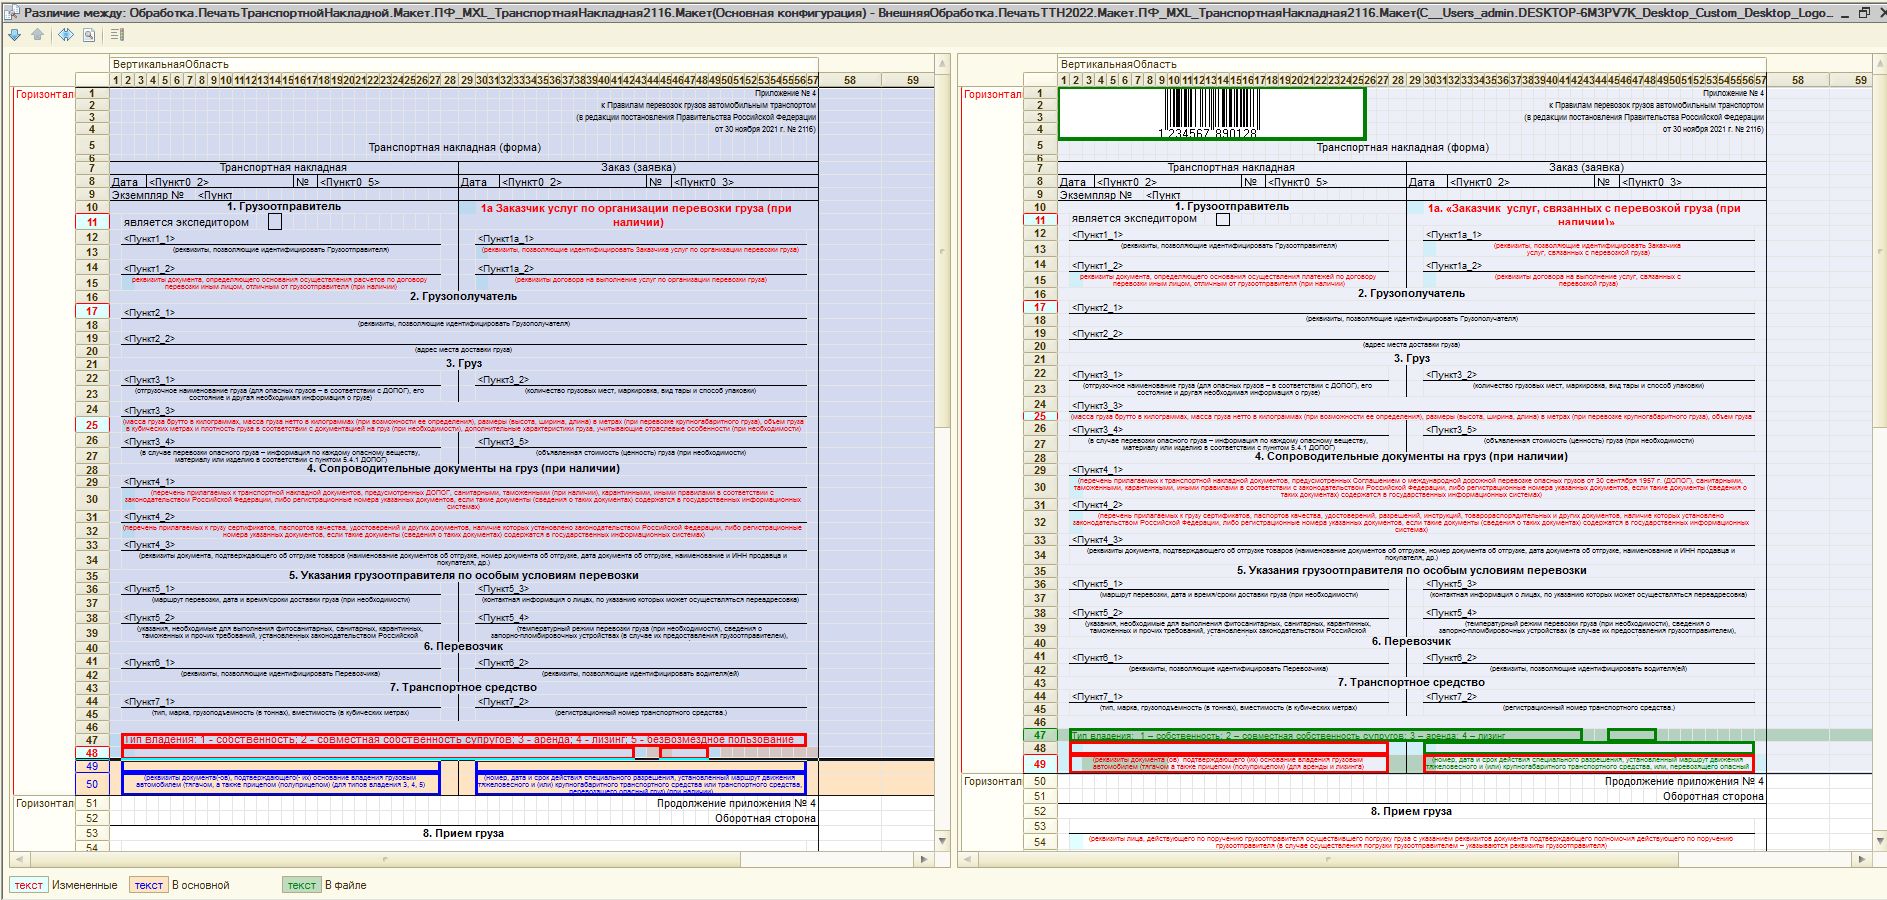Open the magnifier document search icon

click(x=89, y=35)
